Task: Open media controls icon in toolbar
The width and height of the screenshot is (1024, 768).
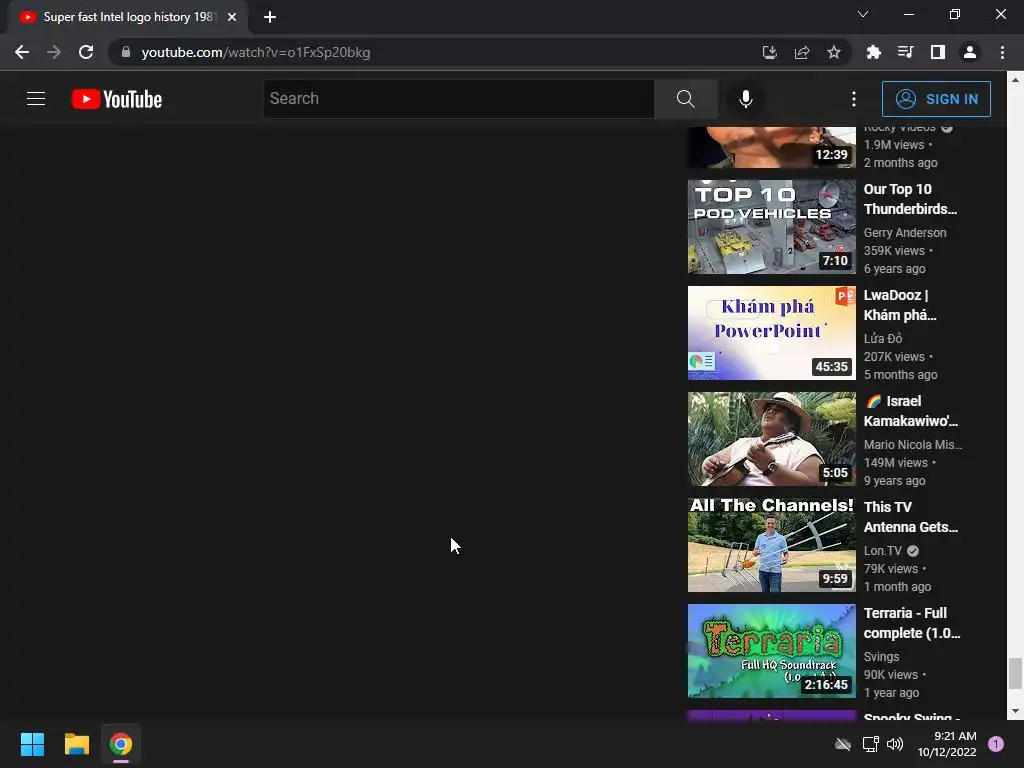Action: click(x=905, y=52)
